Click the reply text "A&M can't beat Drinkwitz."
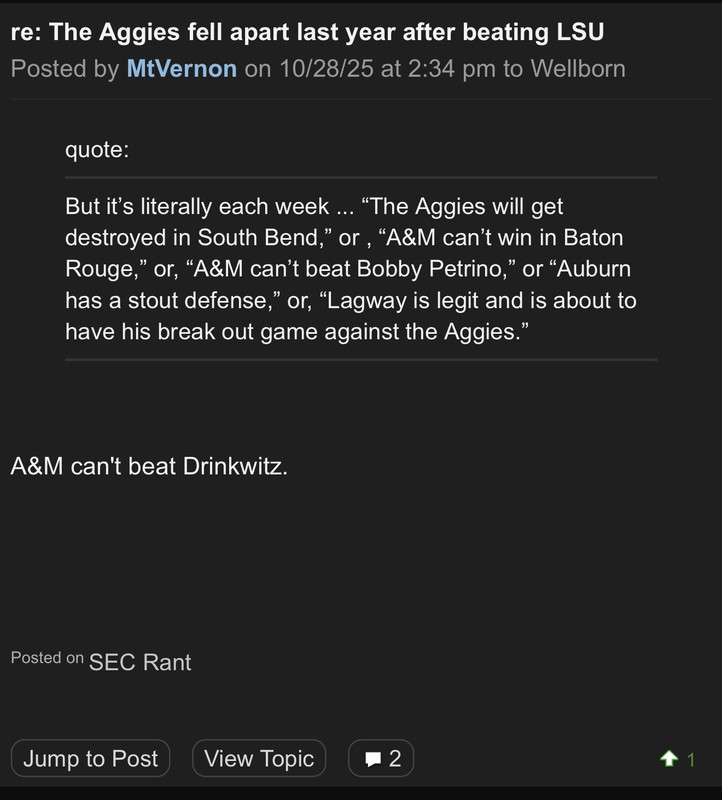This screenshot has width=722, height=800. tap(149, 466)
